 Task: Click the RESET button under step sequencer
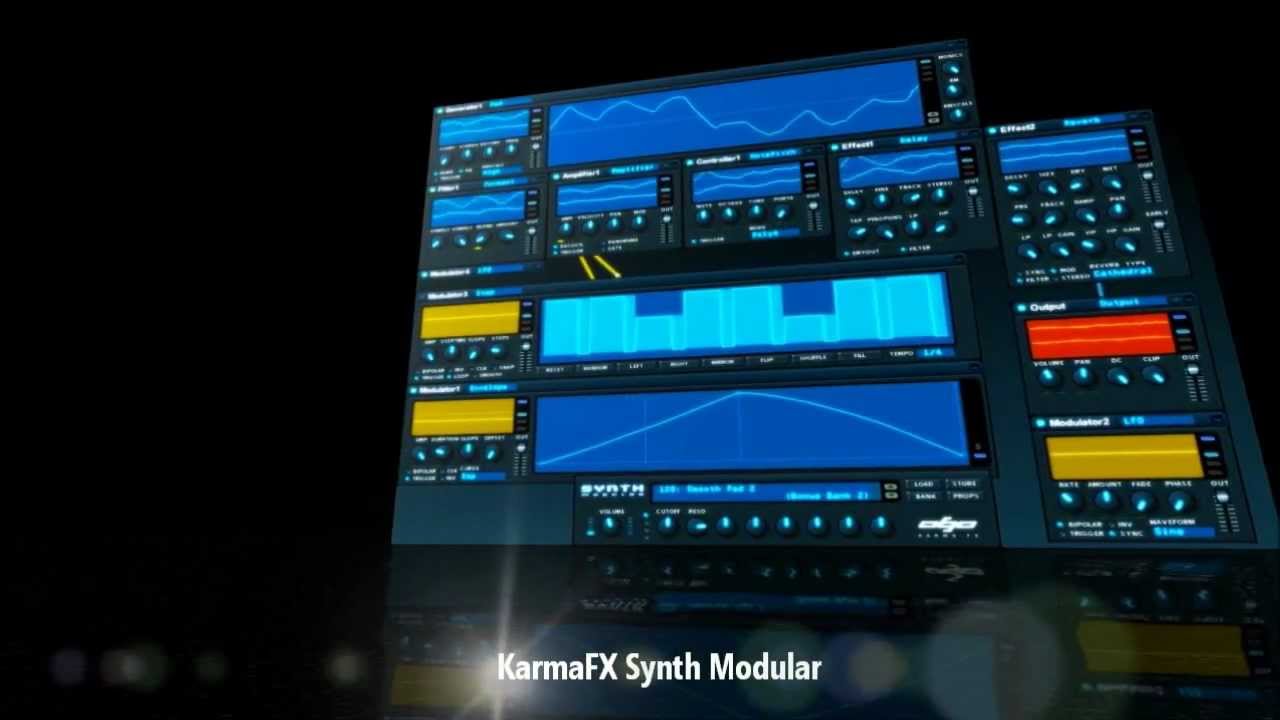(x=554, y=369)
